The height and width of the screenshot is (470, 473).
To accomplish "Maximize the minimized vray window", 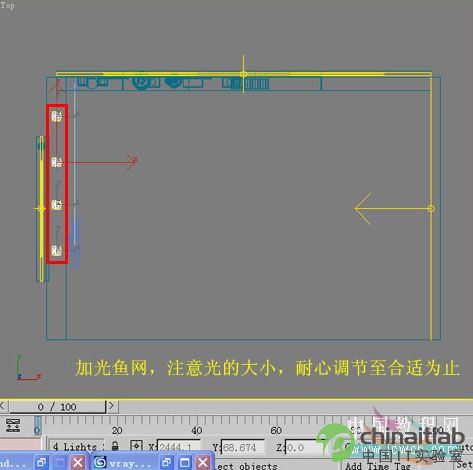I will point(185,463).
